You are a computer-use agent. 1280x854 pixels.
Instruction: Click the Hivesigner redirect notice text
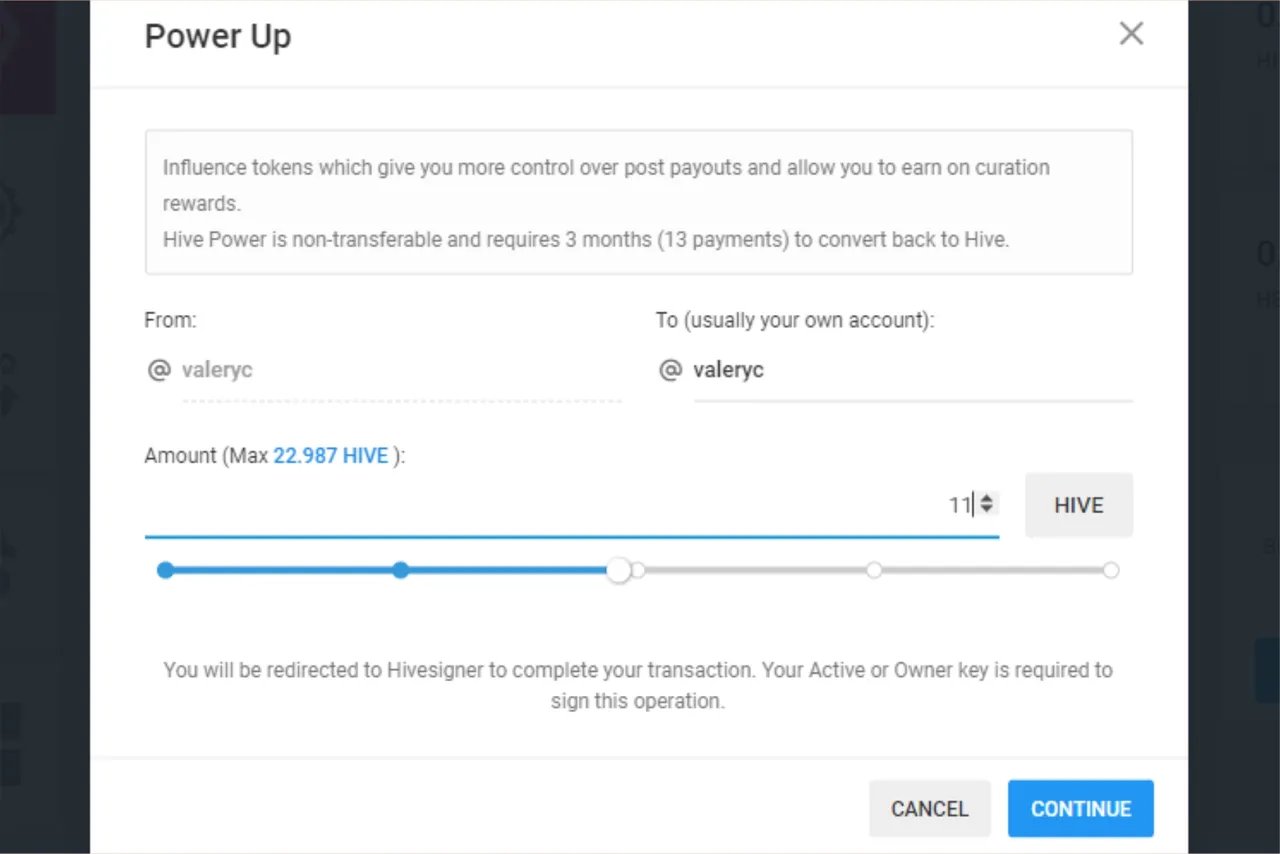pos(638,685)
